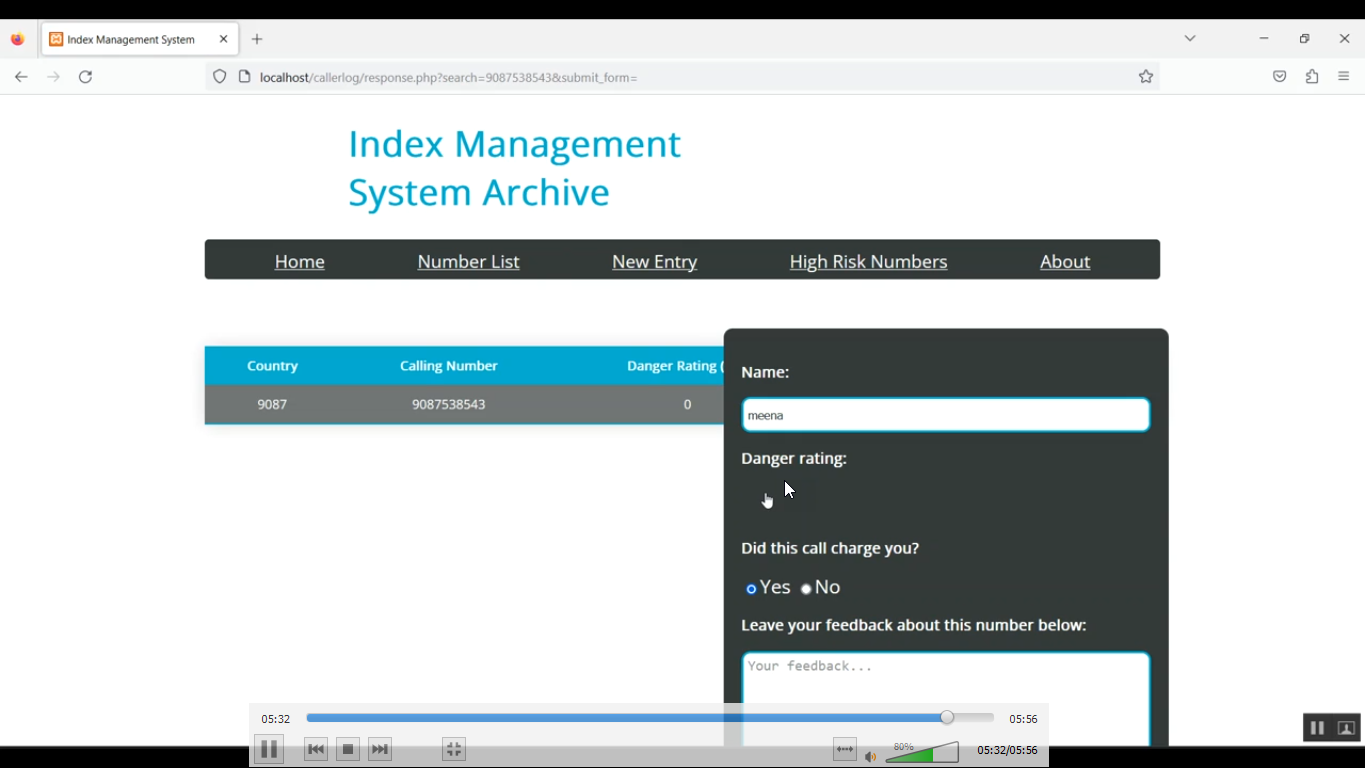Open the Firefox application menu
The height and width of the screenshot is (768, 1365).
(x=1344, y=77)
